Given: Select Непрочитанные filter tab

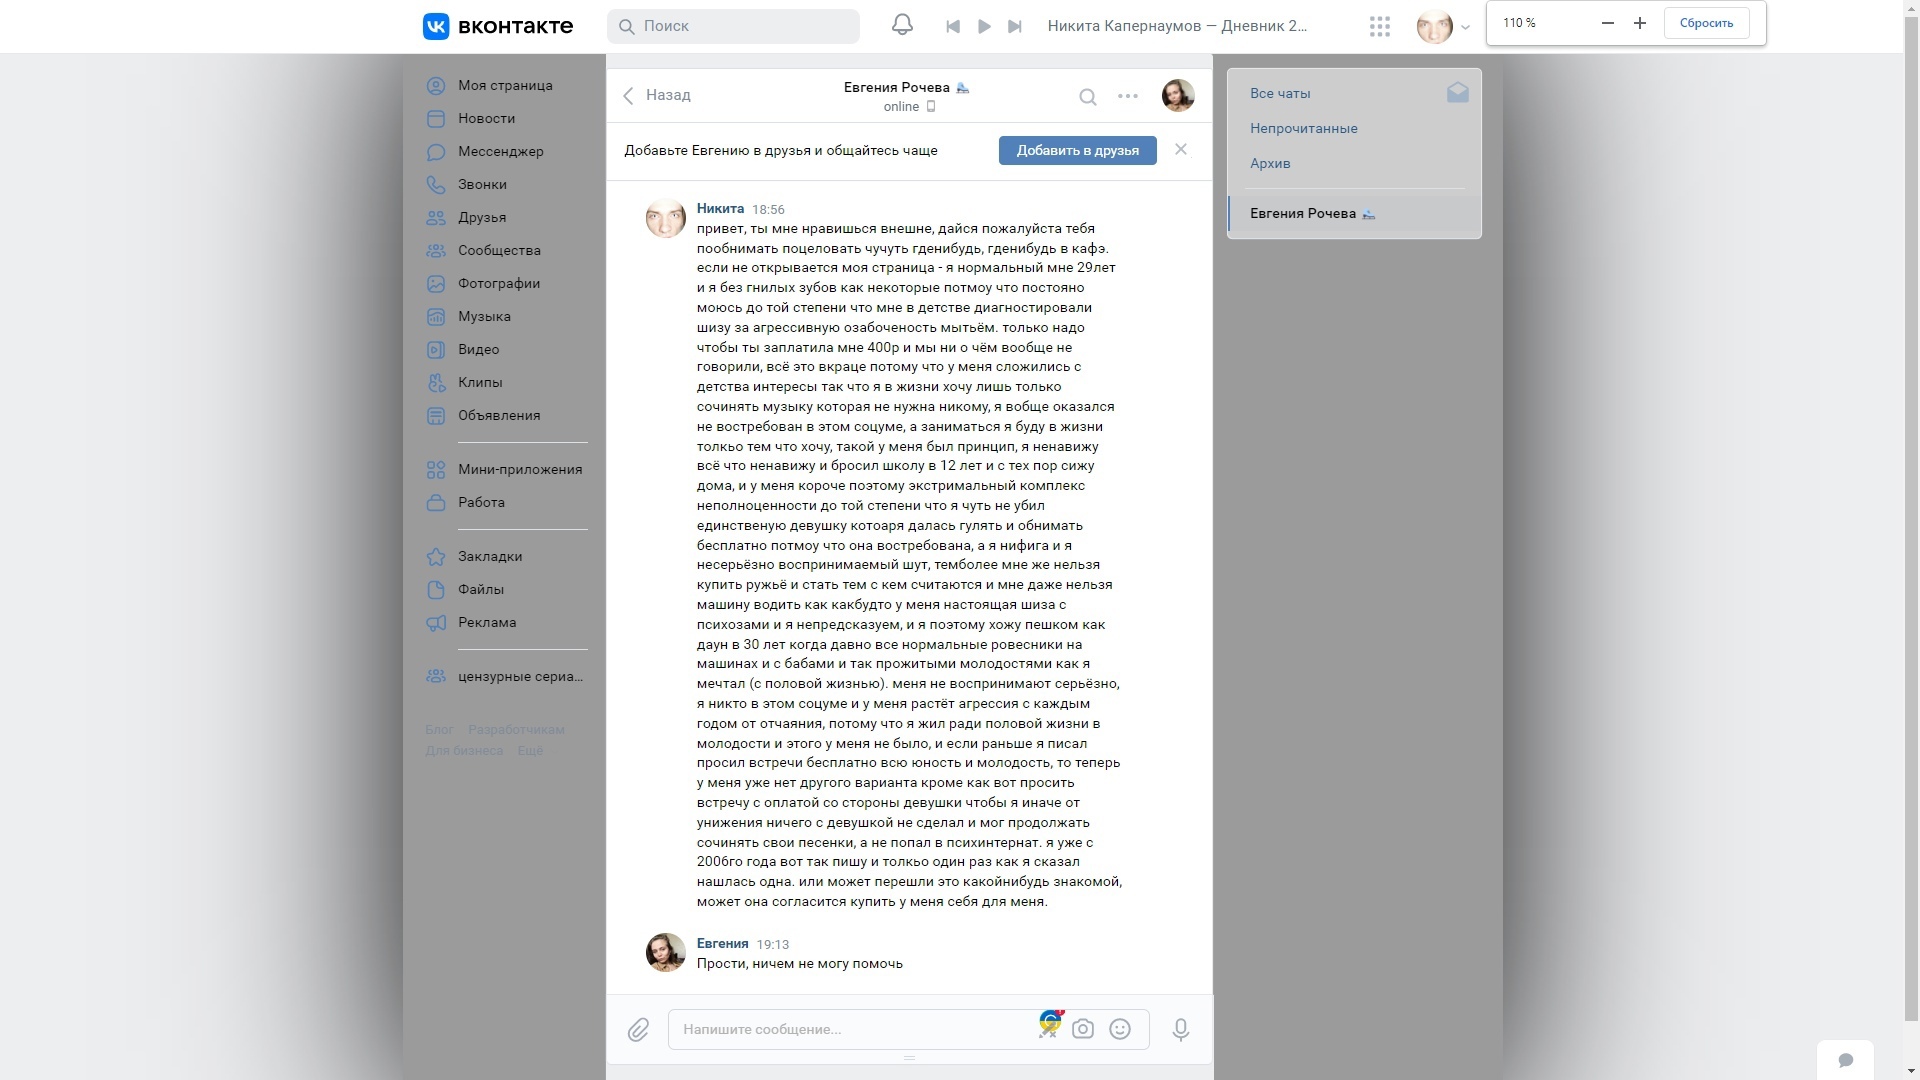Looking at the screenshot, I should point(1303,128).
